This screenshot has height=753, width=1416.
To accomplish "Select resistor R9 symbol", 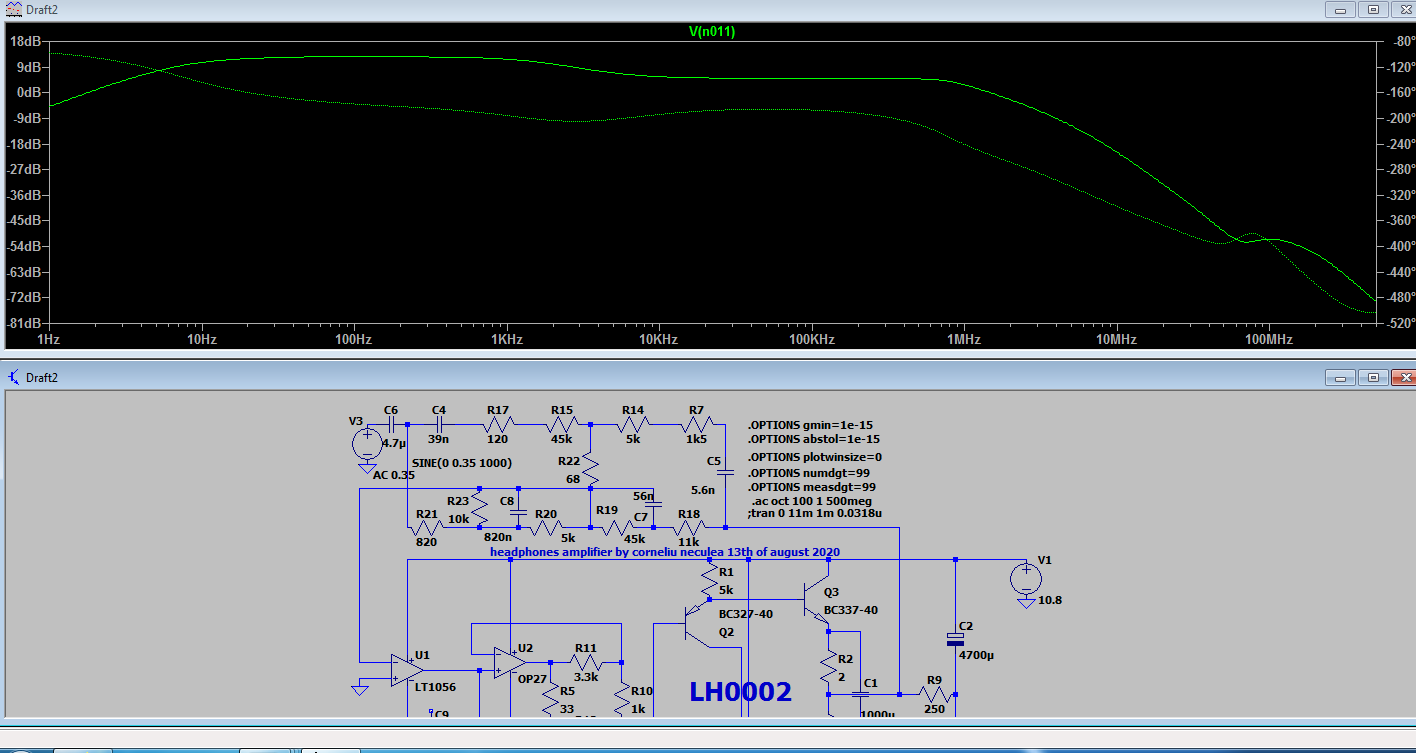I will [x=934, y=693].
